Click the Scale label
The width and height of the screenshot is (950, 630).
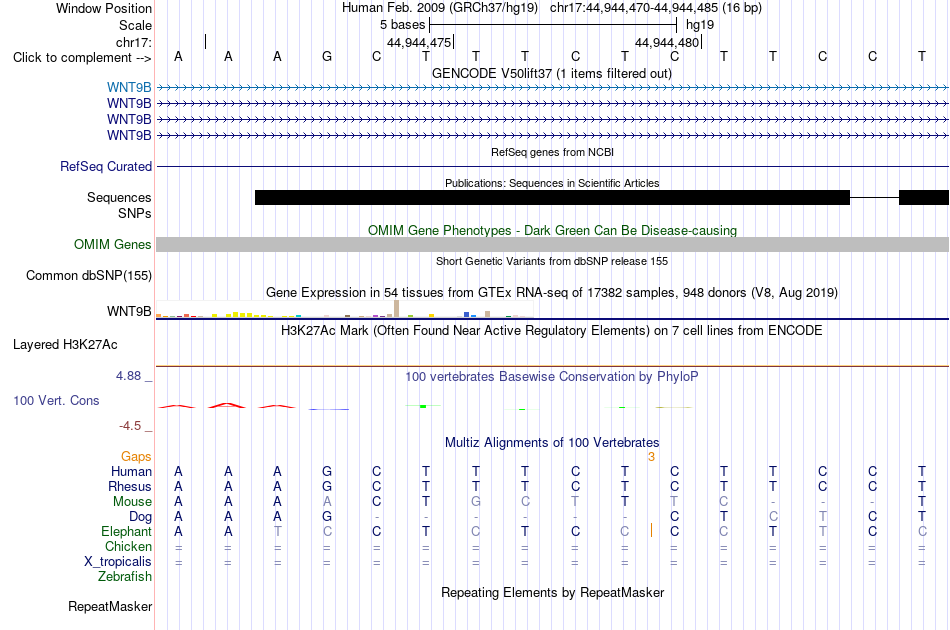tap(135, 25)
